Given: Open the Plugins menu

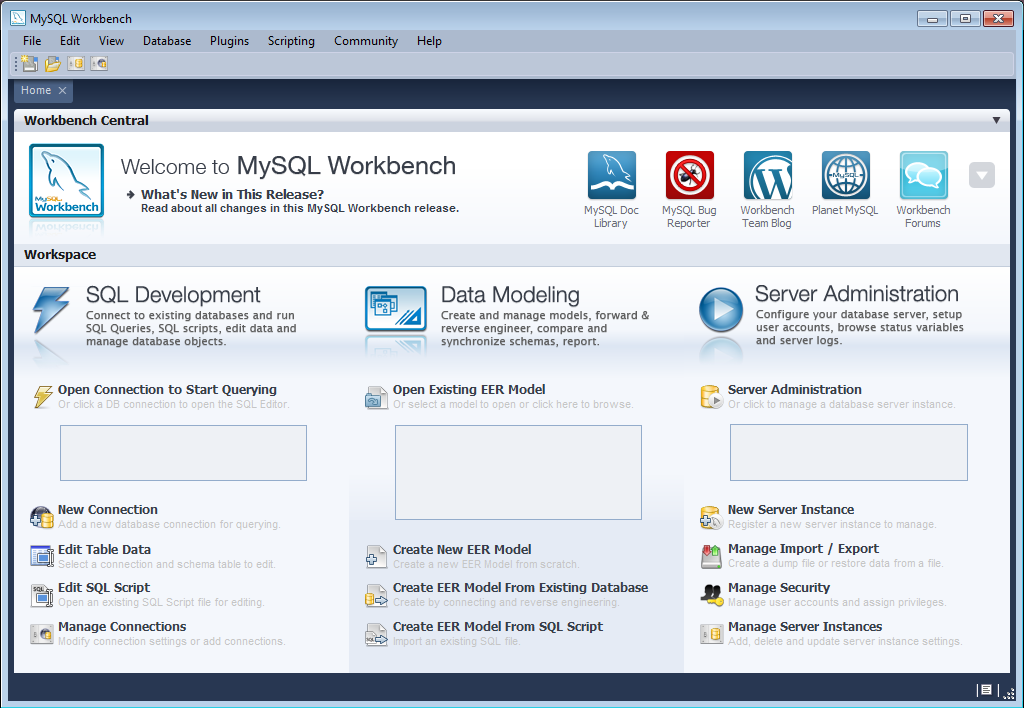Looking at the screenshot, I should coord(229,40).
